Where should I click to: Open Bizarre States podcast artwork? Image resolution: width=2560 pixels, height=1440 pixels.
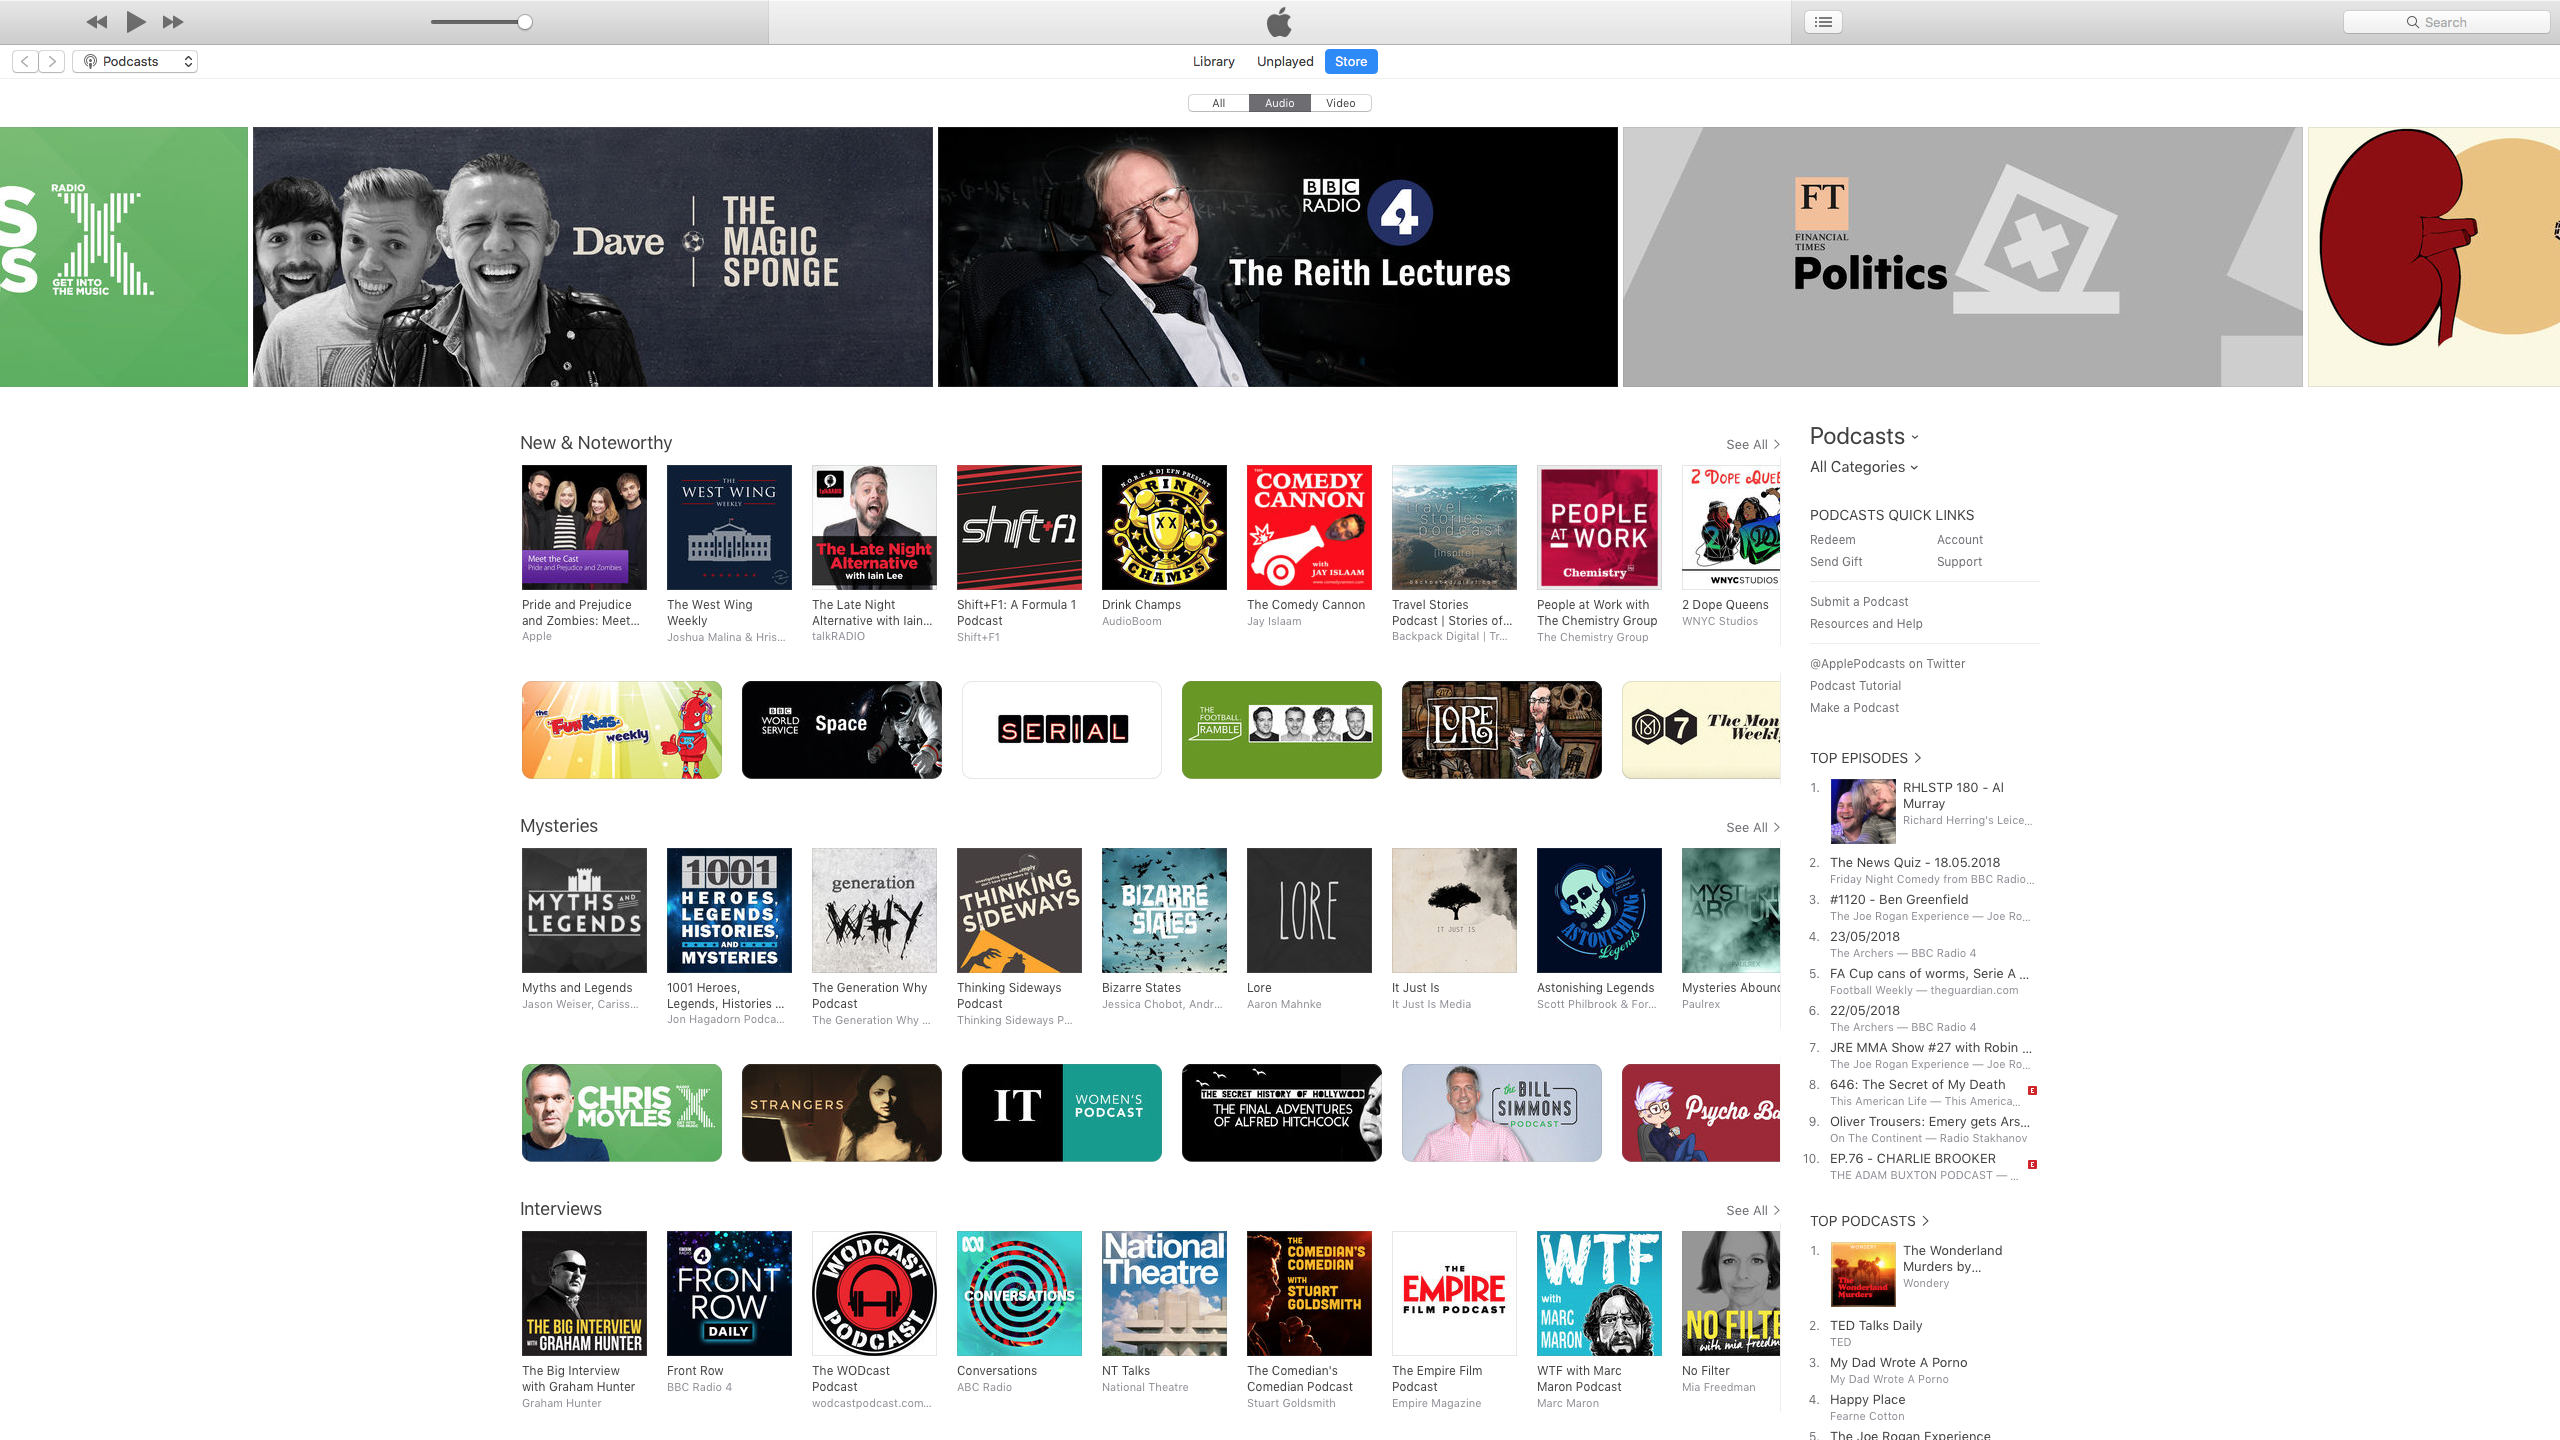point(1164,910)
